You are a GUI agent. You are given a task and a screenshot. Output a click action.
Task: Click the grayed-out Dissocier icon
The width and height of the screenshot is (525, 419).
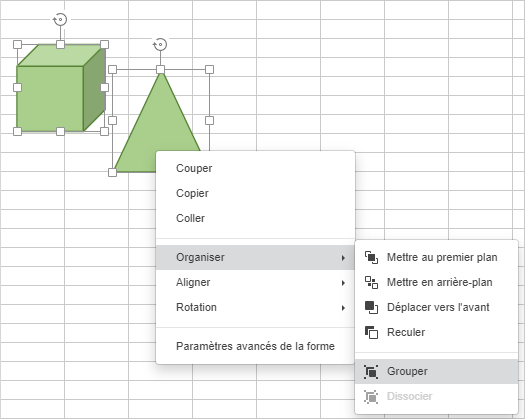[x=371, y=397]
